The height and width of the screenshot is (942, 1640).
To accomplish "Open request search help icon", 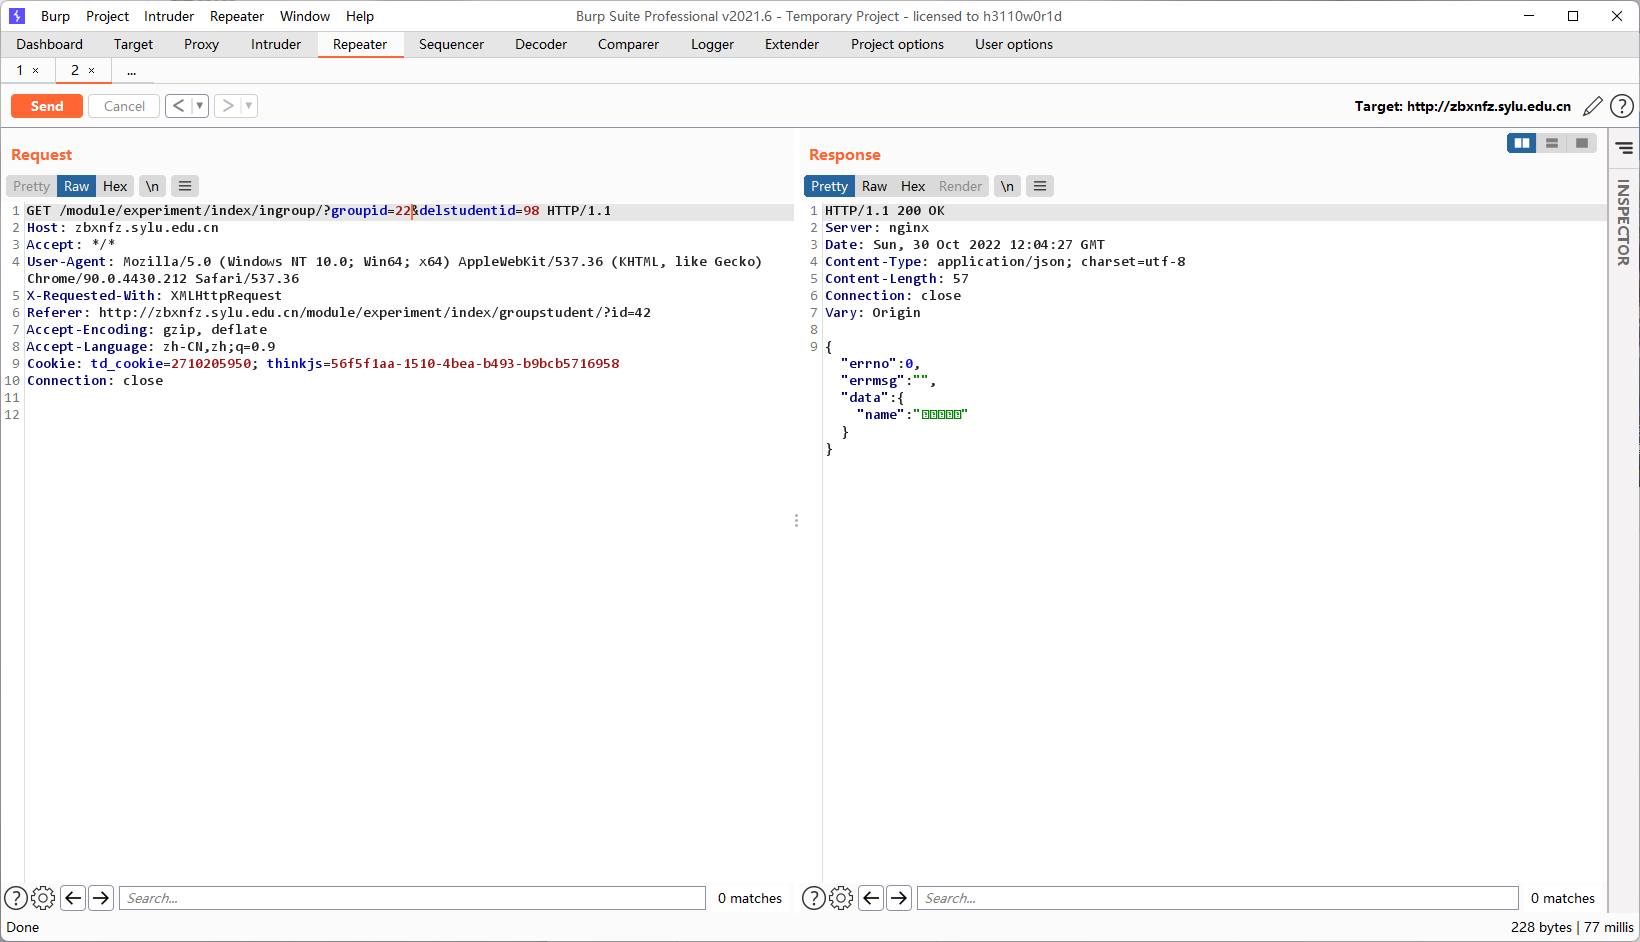I will coord(16,898).
